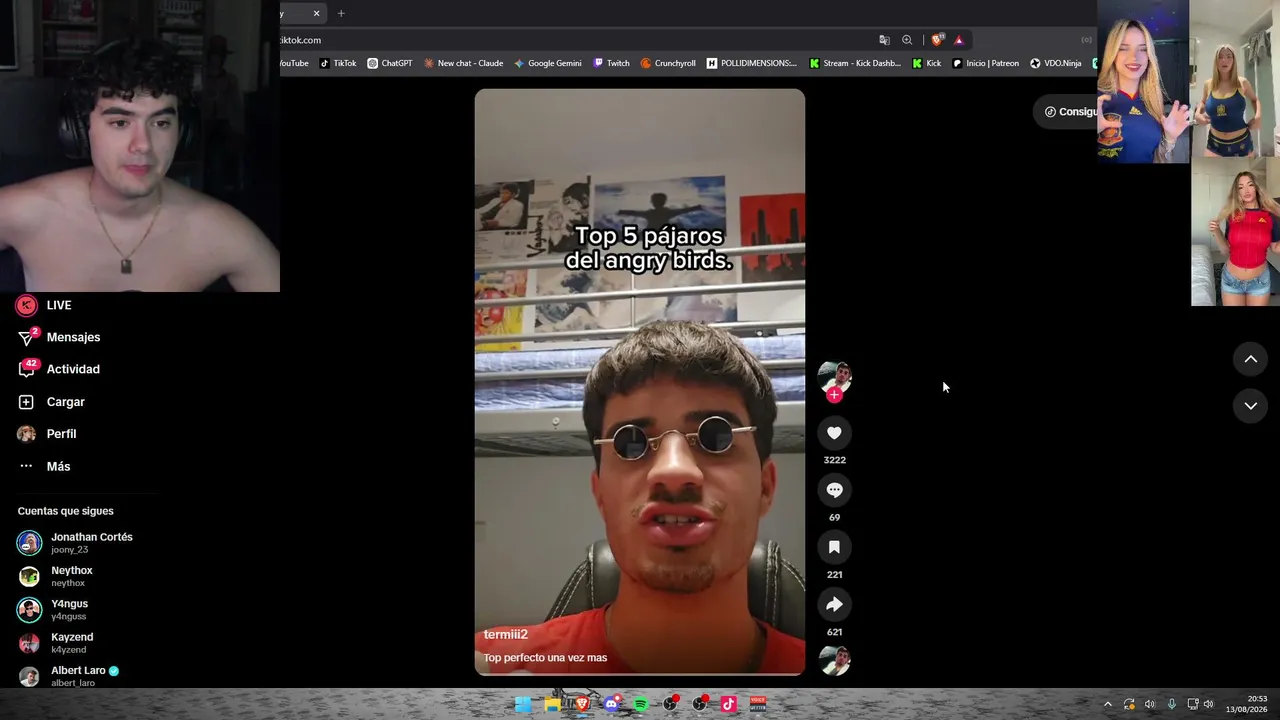Open the TikTok app in the taskbar

[729, 704]
